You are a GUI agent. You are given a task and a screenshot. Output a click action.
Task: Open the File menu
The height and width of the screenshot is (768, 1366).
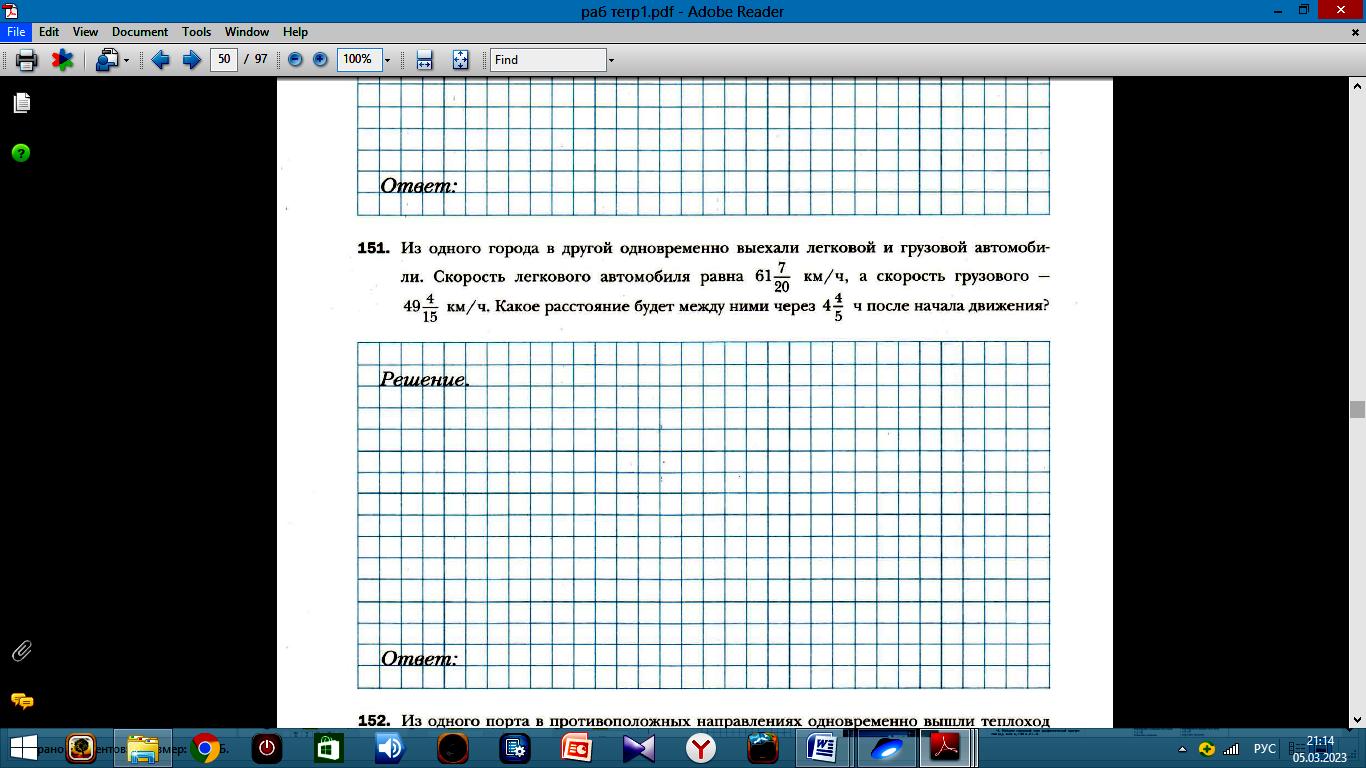click(16, 32)
